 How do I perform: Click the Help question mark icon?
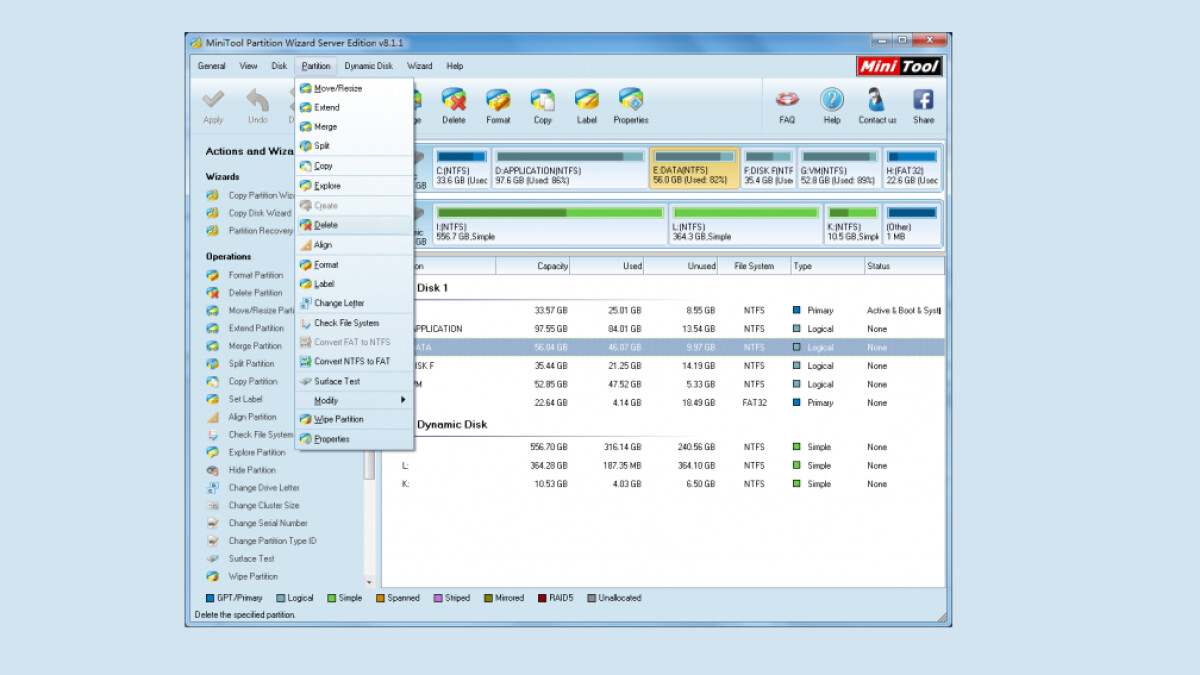832,100
